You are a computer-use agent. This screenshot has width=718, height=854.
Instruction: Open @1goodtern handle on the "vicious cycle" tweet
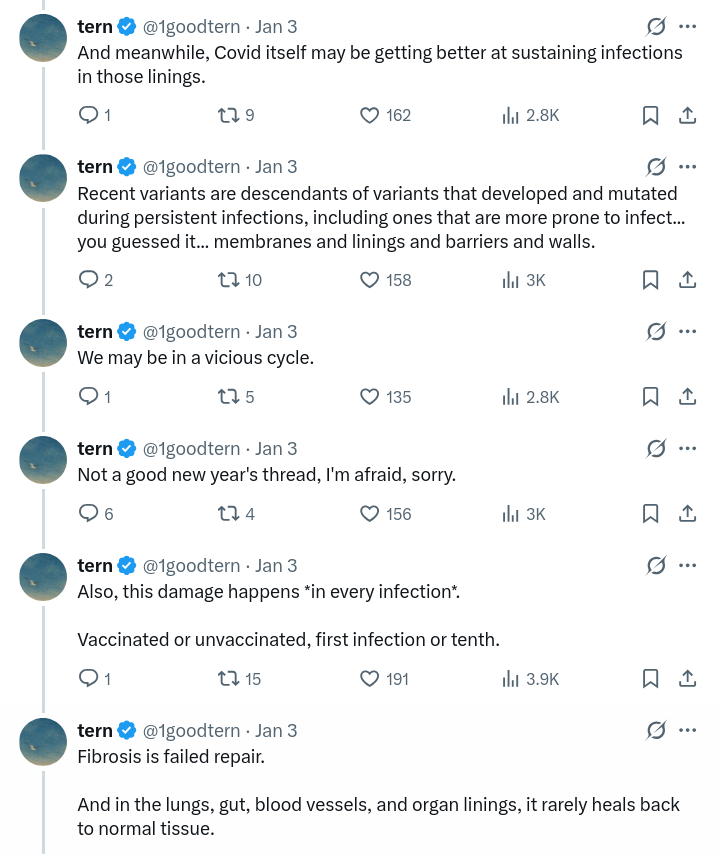coord(191,332)
